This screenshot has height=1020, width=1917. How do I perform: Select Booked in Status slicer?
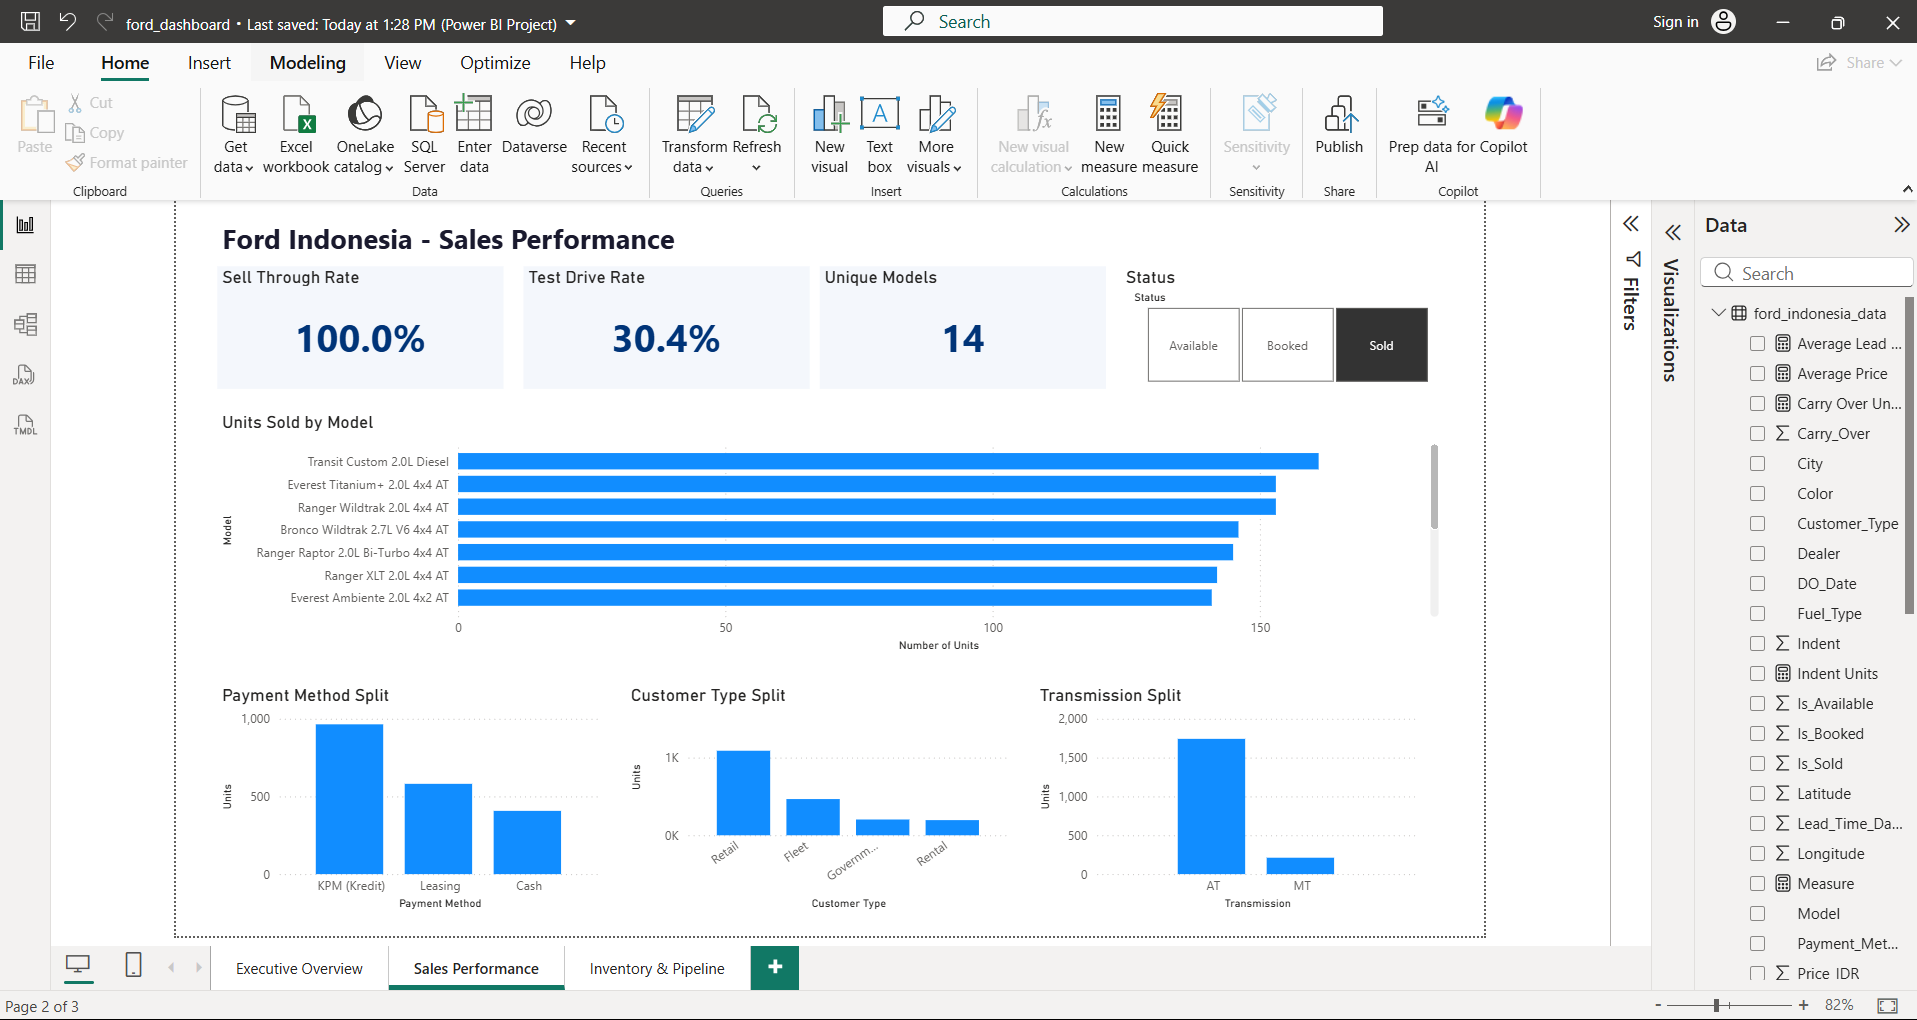[x=1287, y=345]
